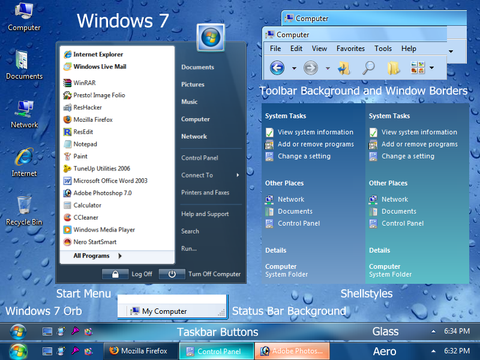Open the Recycle Bin desktop icon

click(24, 210)
